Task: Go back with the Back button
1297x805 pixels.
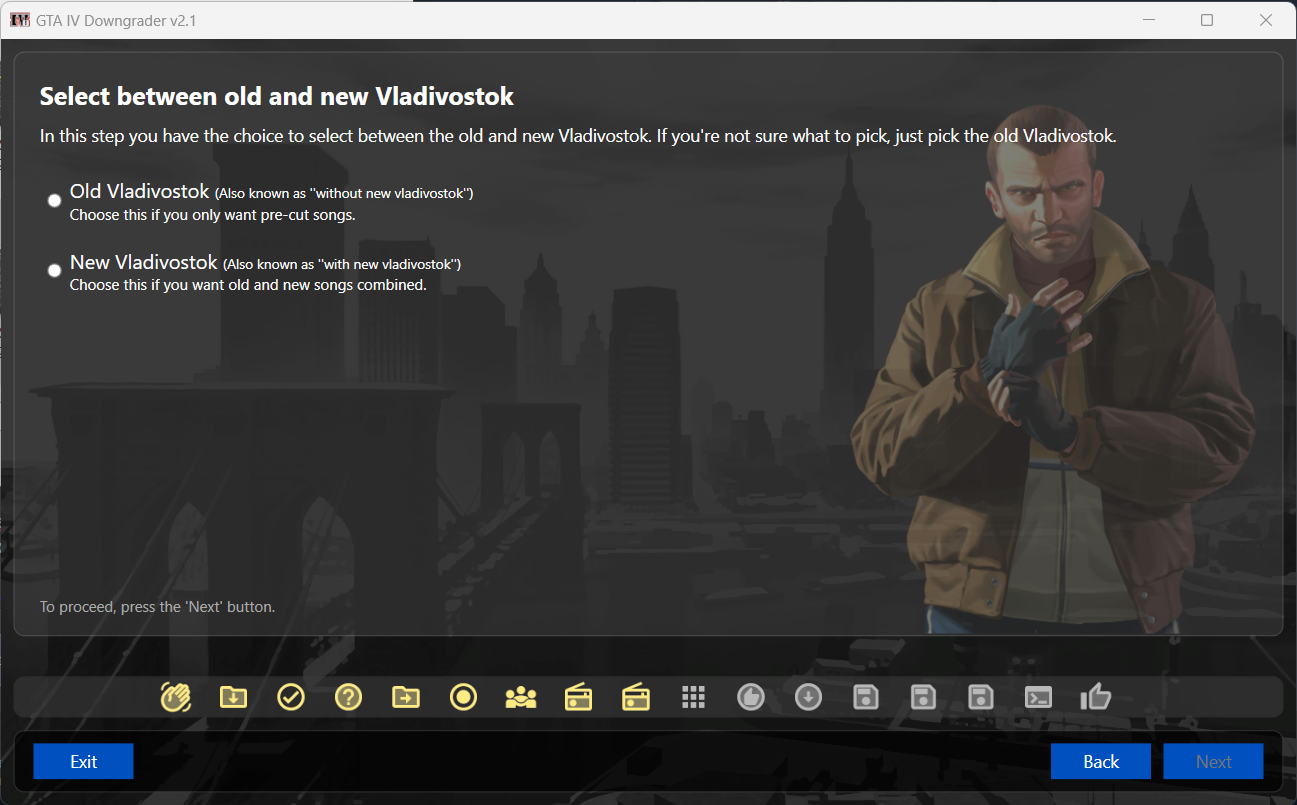Action: [x=1101, y=761]
